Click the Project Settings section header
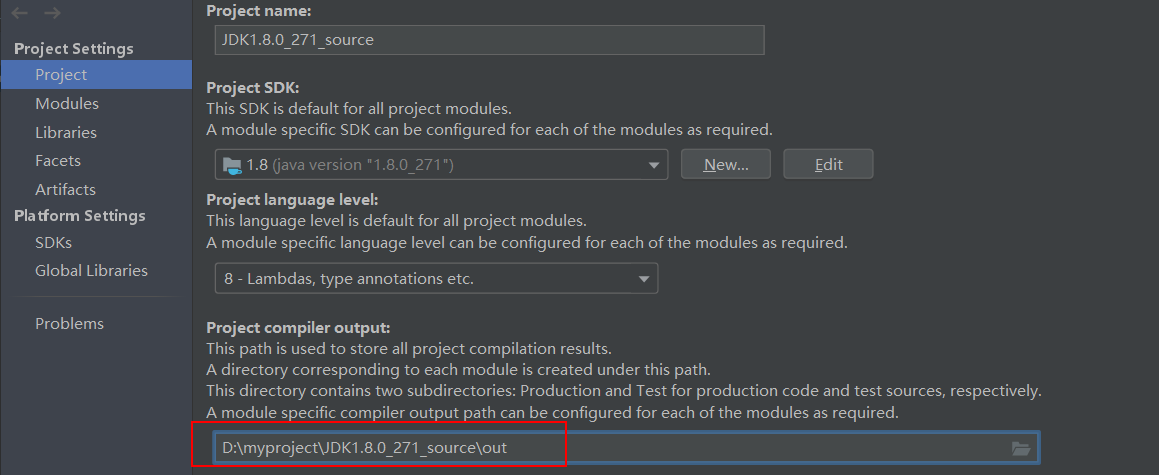 tap(74, 48)
